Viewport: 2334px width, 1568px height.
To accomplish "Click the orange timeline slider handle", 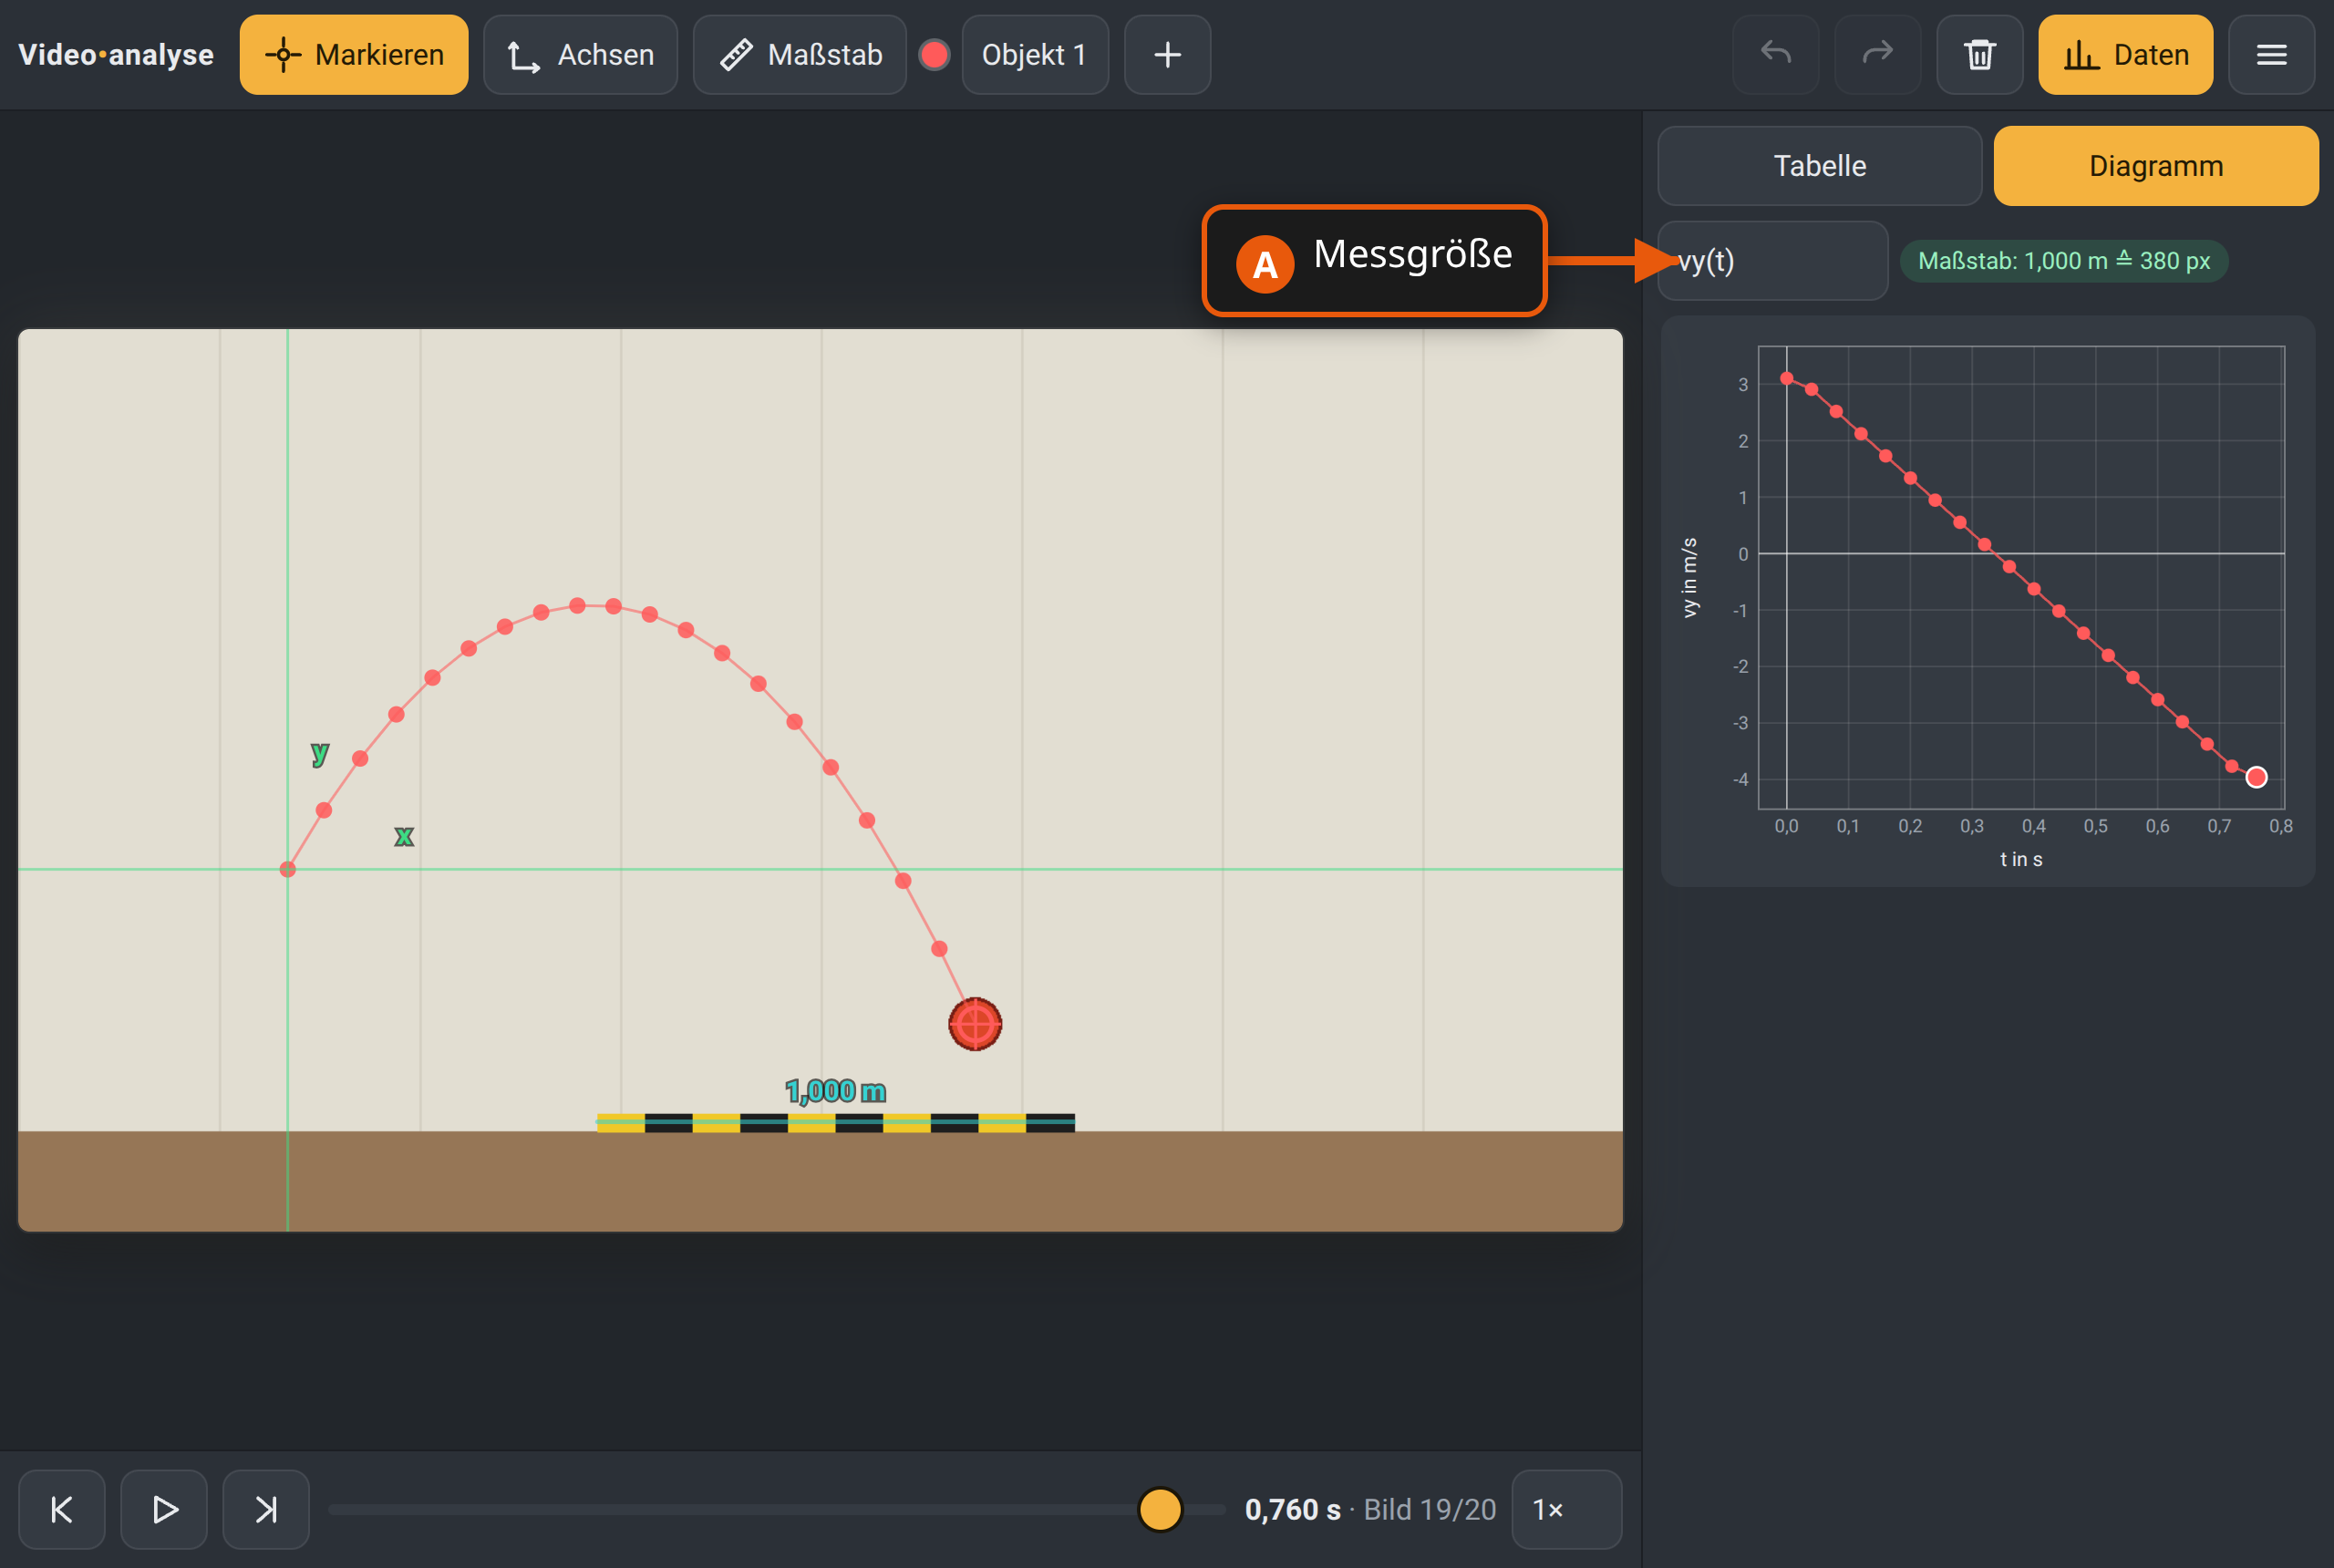I will click(x=1160, y=1509).
